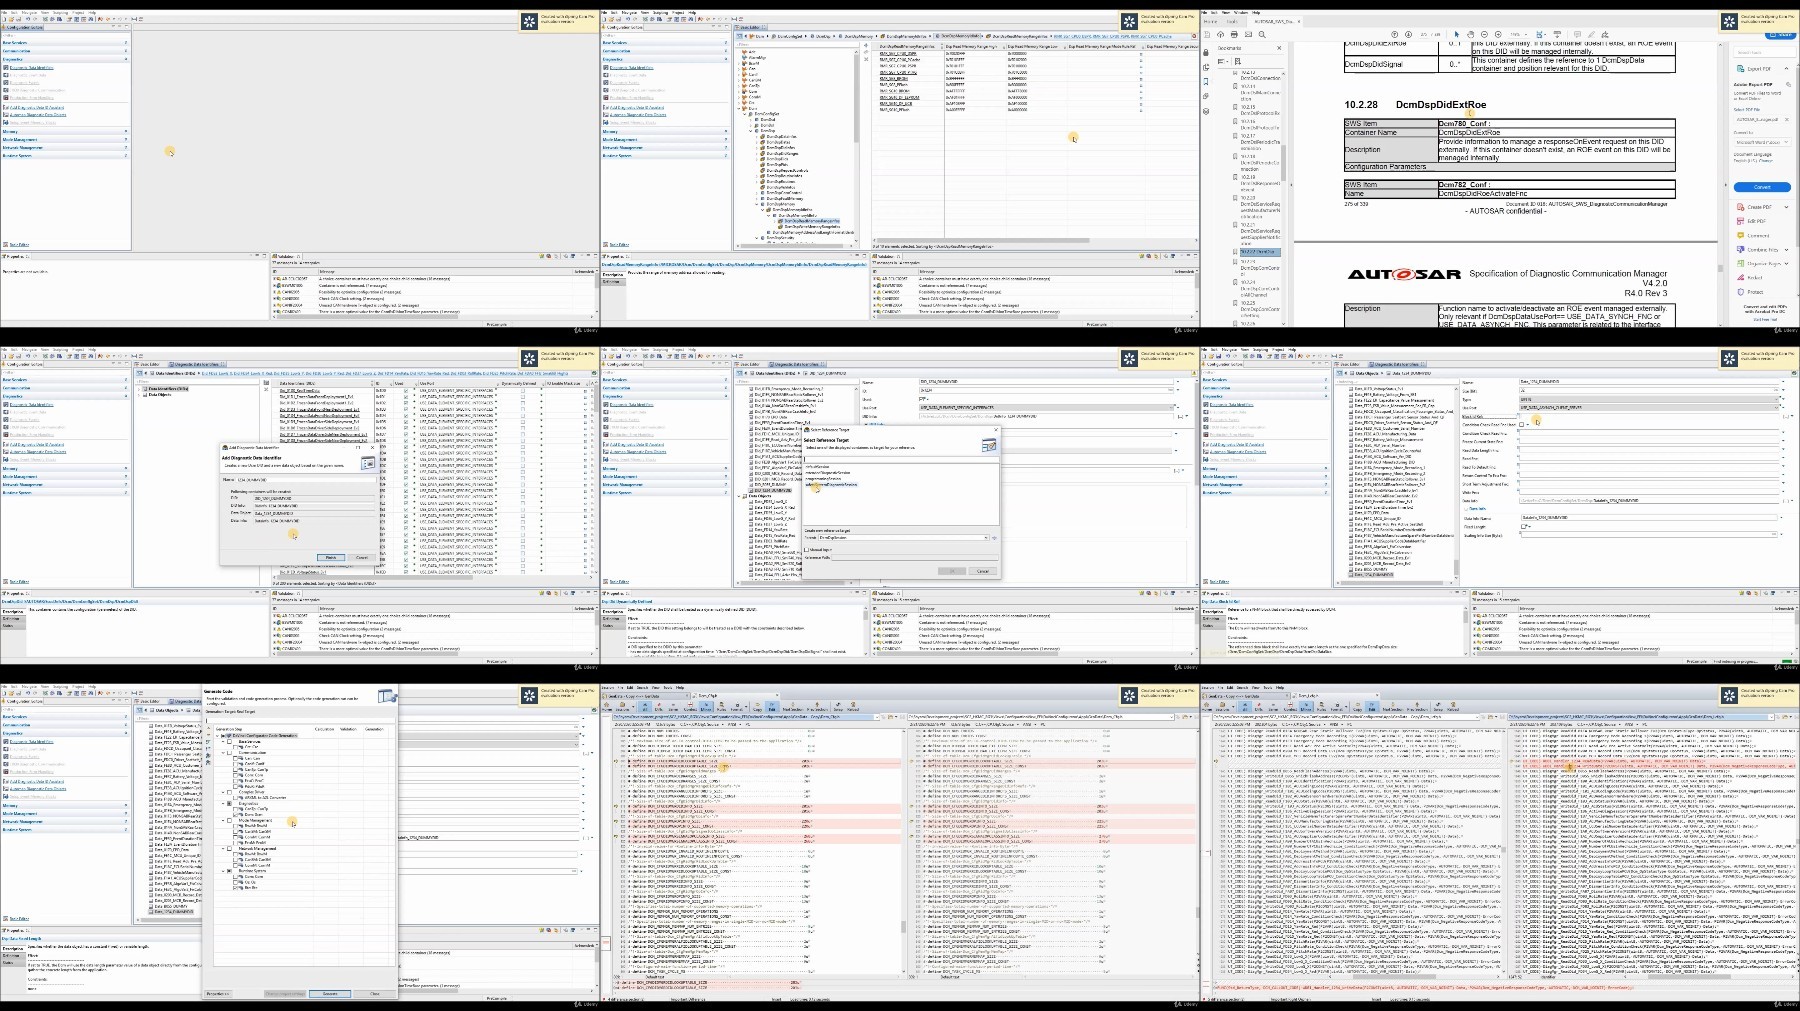Open the magnifier search icon in the PDF viewer toolbar

(x=1262, y=34)
